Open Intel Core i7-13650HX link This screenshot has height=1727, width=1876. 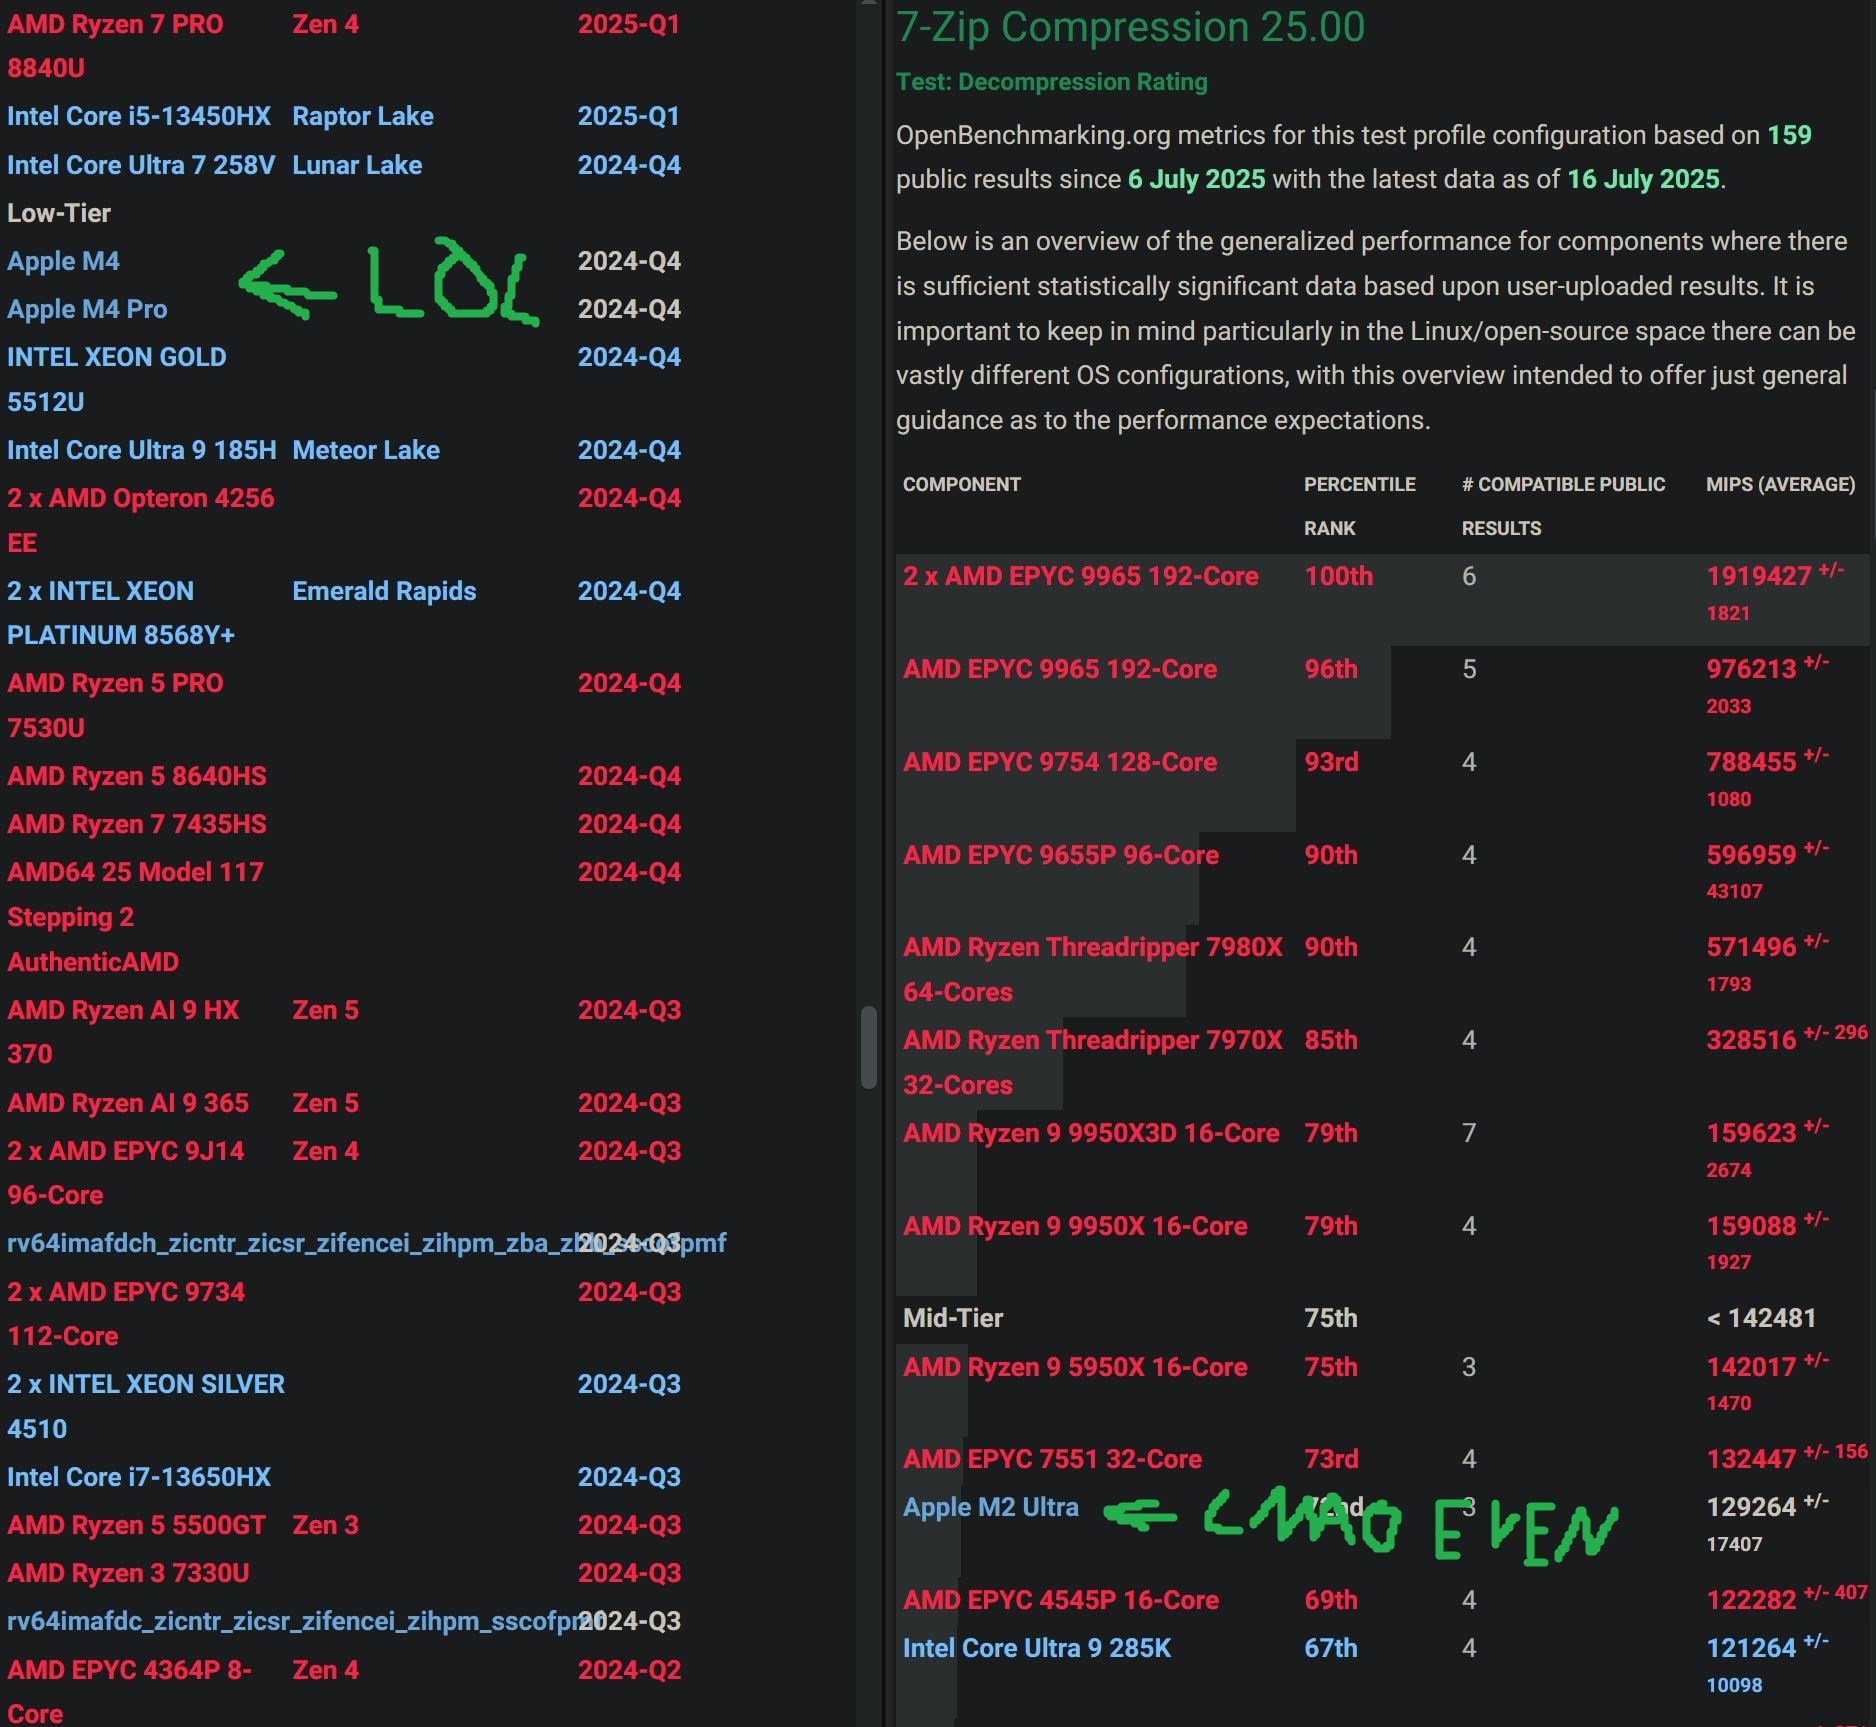[x=139, y=1477]
